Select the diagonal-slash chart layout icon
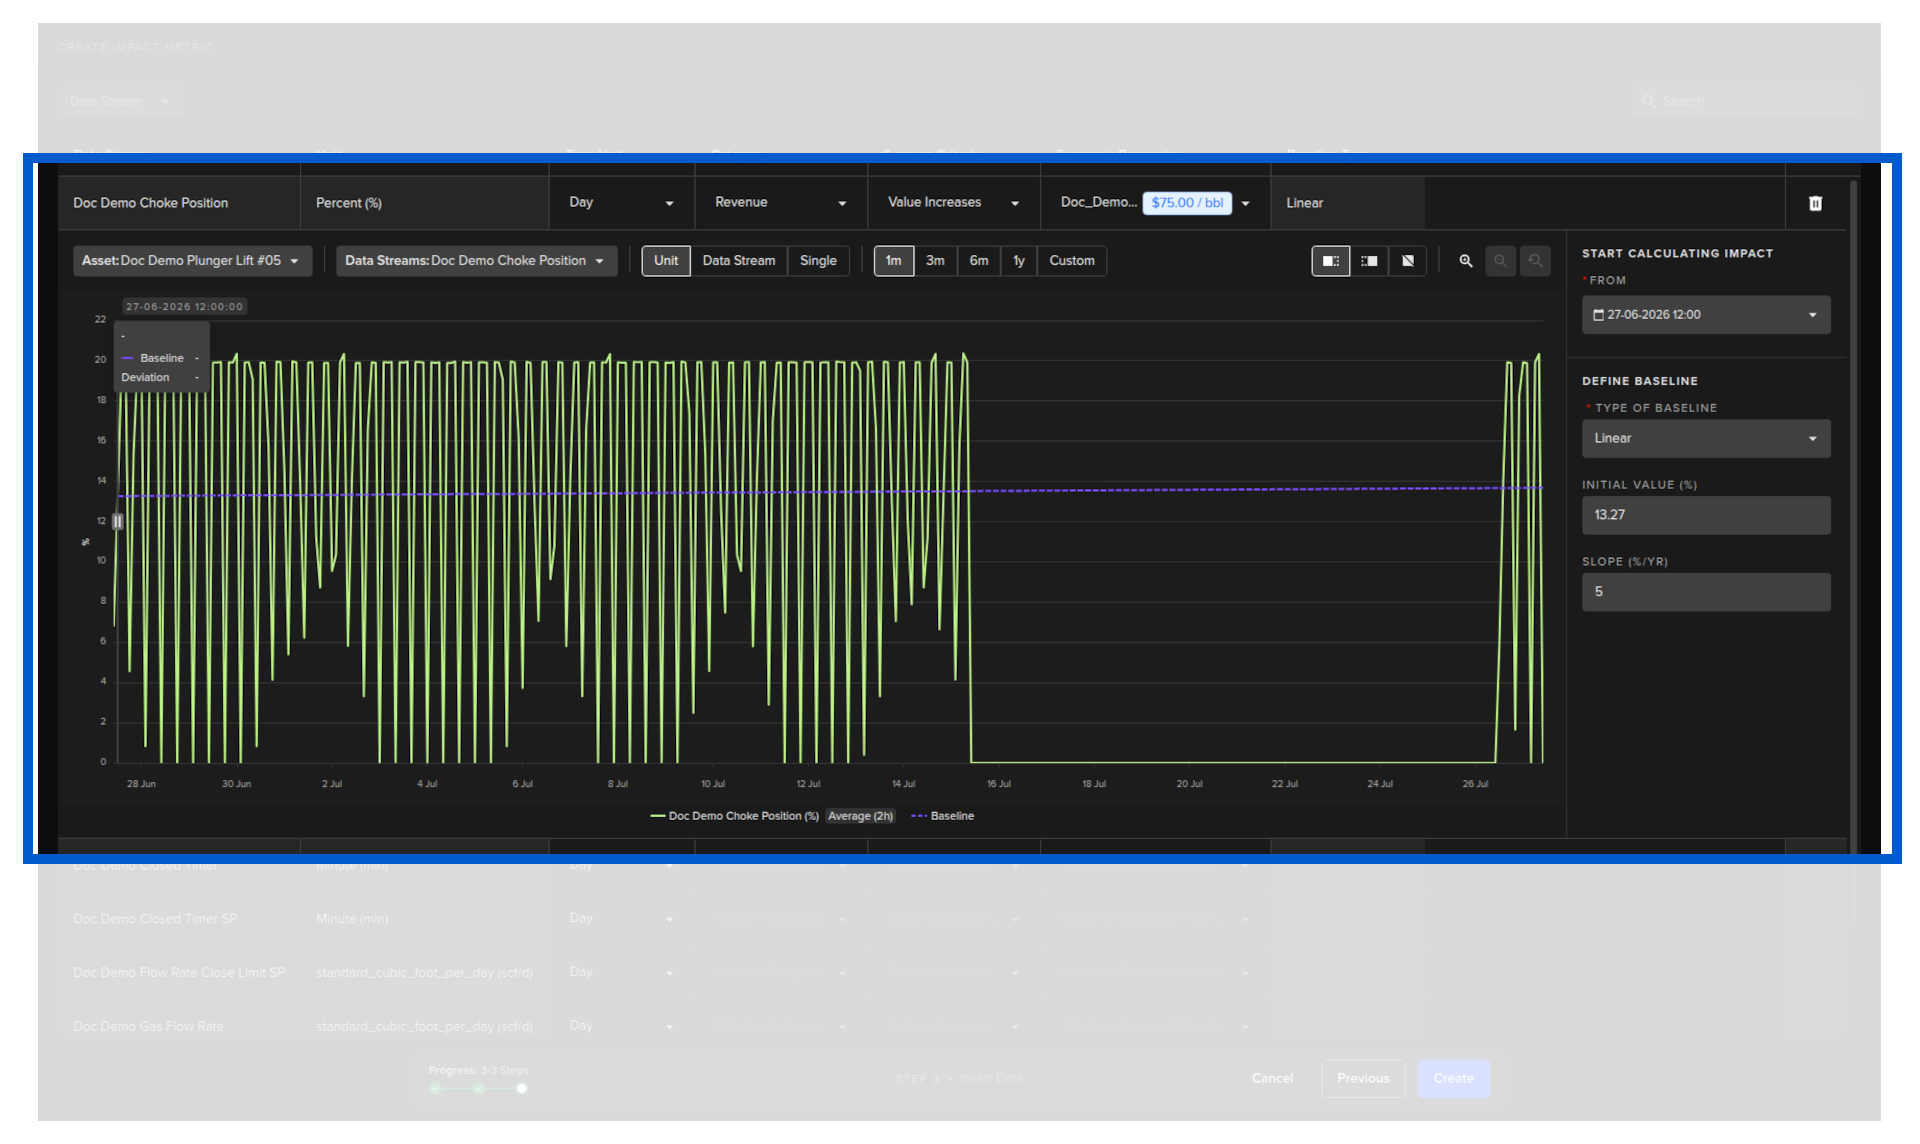This screenshot has width=1920, height=1144. pos(1408,261)
